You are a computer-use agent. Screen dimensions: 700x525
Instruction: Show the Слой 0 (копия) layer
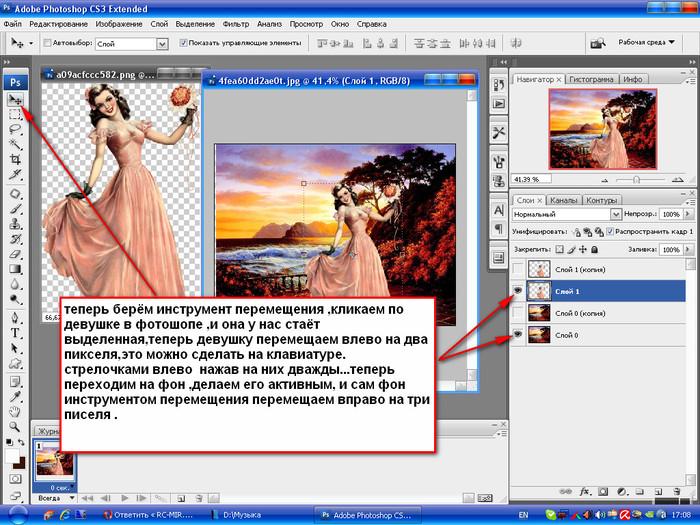(517, 313)
